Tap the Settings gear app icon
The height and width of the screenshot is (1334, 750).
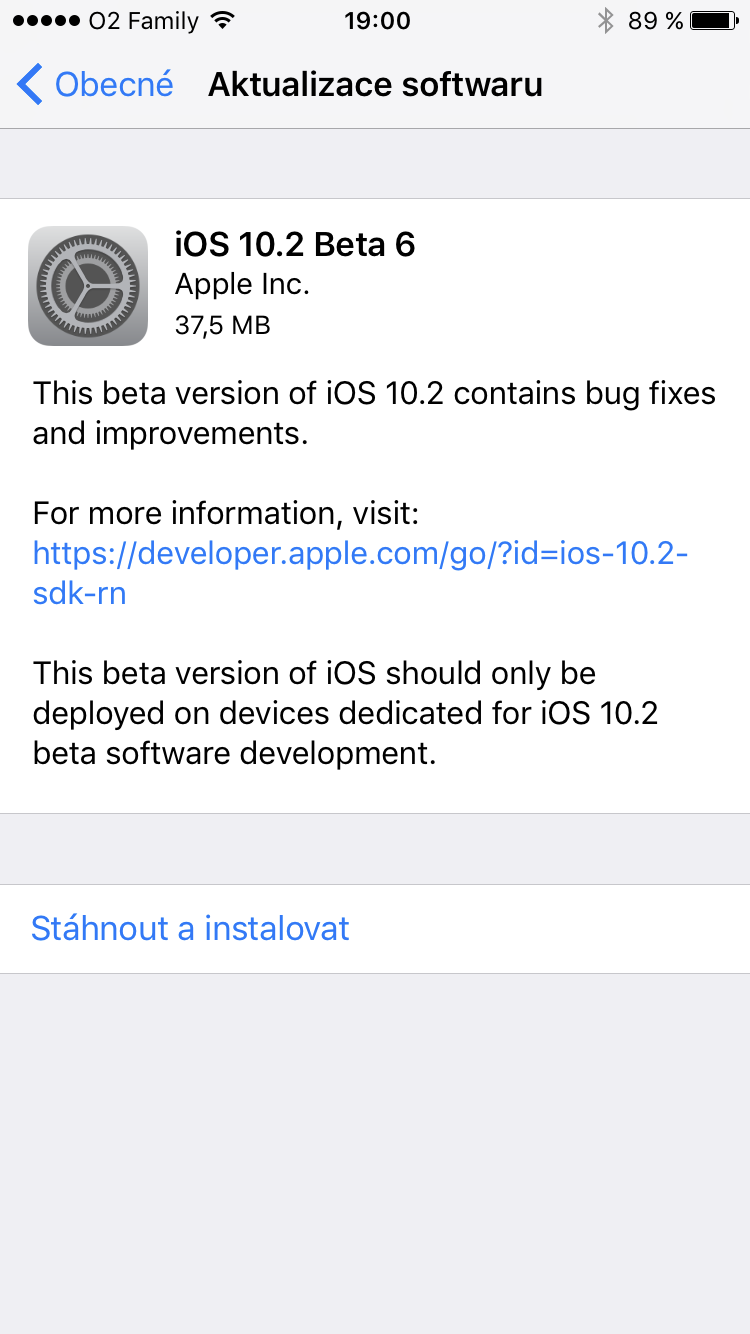tap(88, 286)
